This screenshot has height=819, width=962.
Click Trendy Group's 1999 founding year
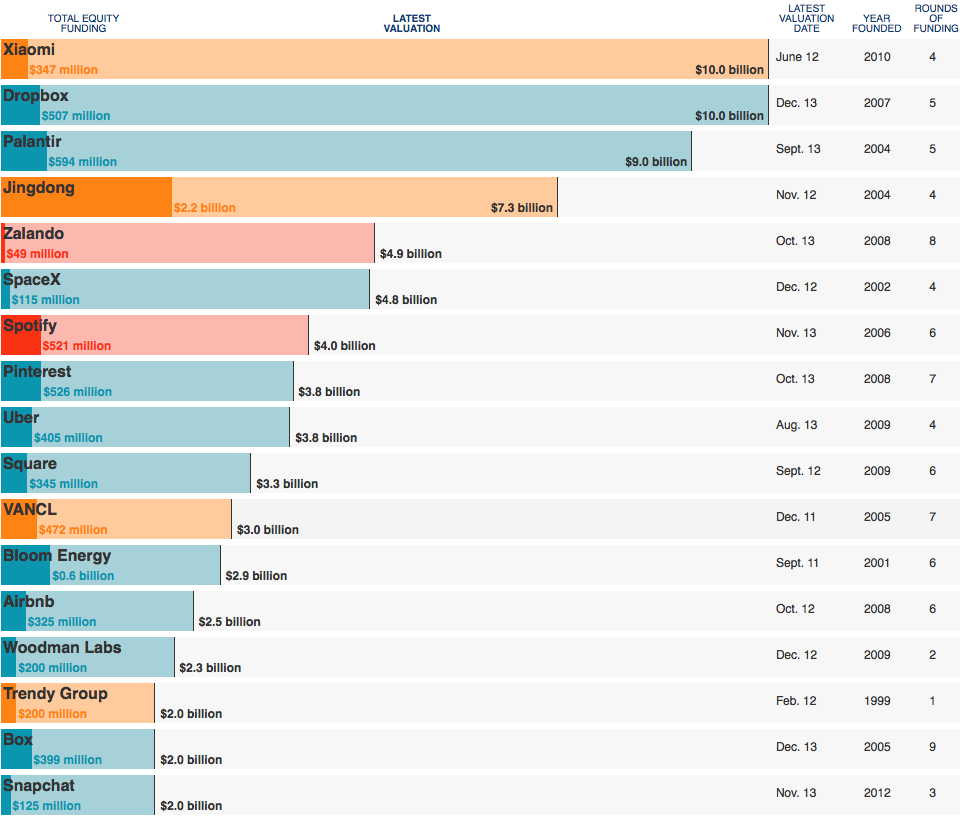(x=877, y=701)
